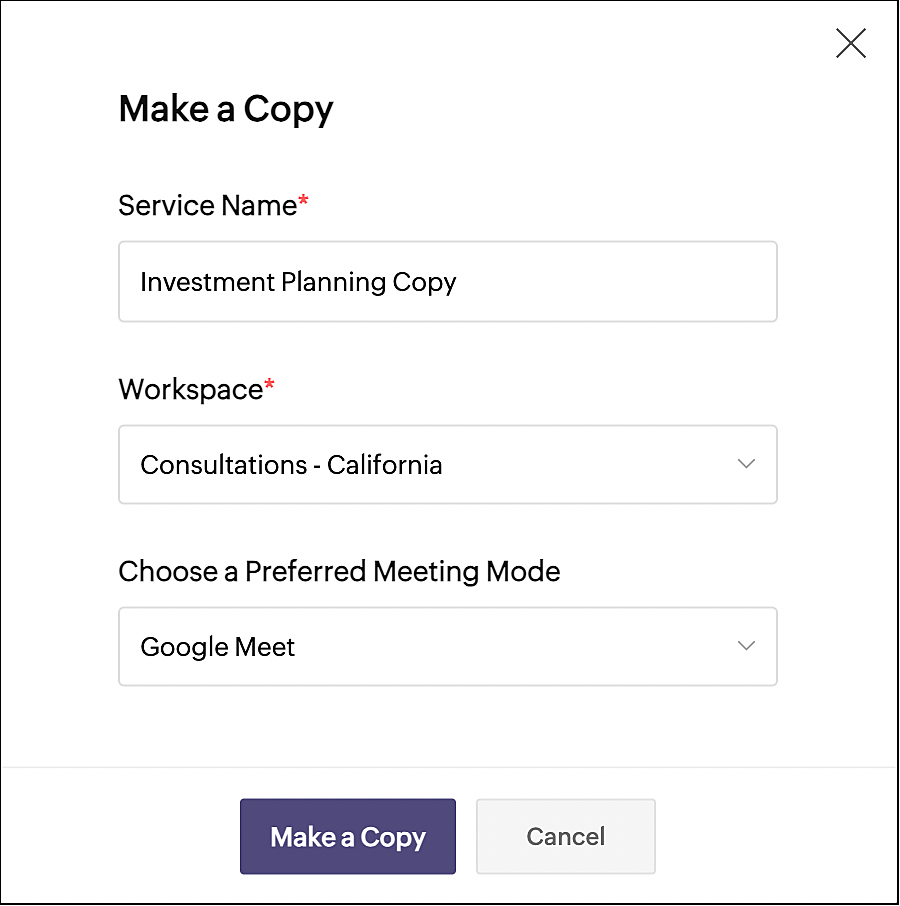
Task: Click the chevron beside Google Meet
Action: 746,646
